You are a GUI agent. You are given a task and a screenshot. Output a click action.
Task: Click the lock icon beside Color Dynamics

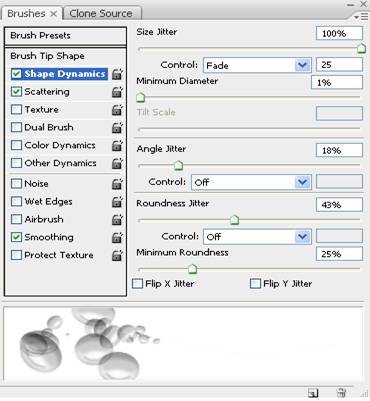tap(117, 145)
